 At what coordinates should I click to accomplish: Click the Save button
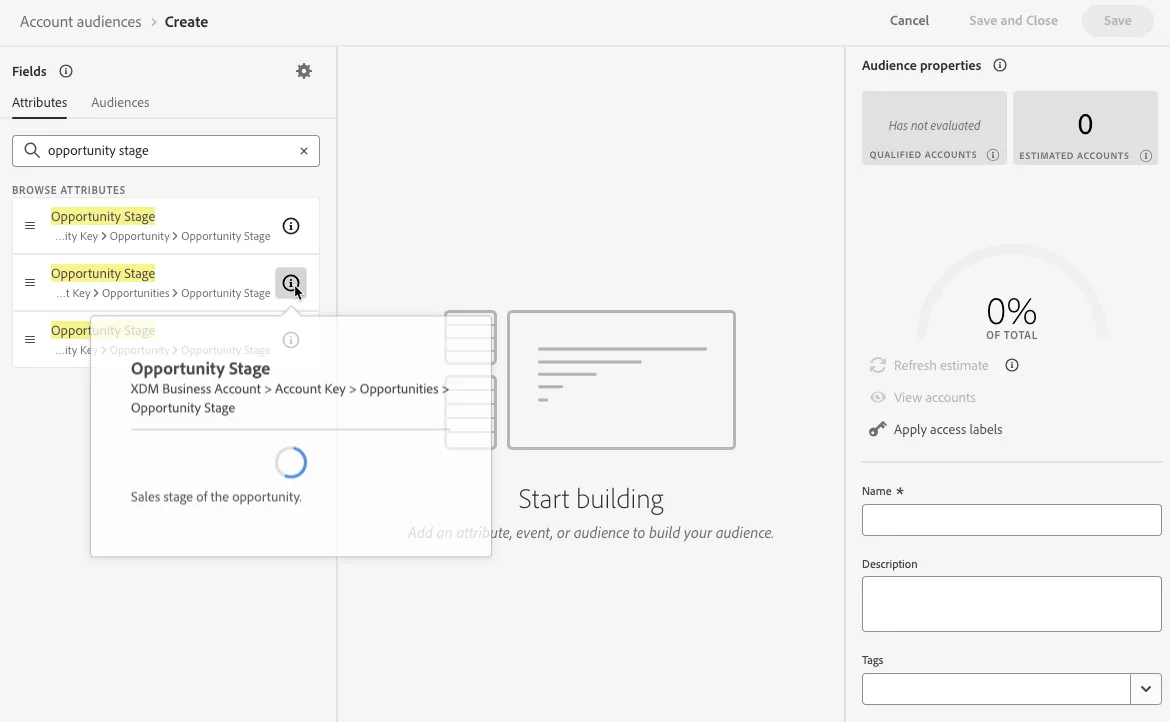click(x=1118, y=21)
